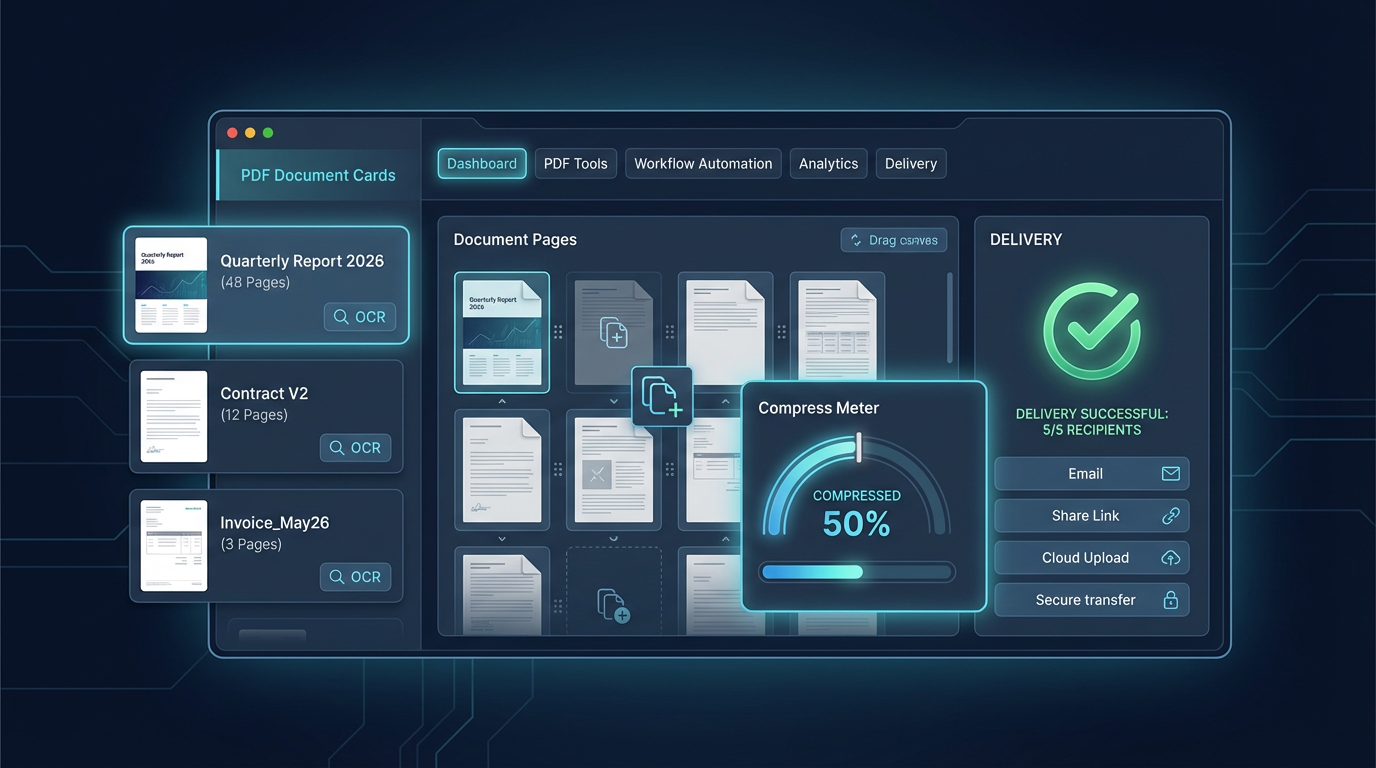Image resolution: width=1376 pixels, height=768 pixels.
Task: Open the Workflow Automation tab
Action: point(703,163)
